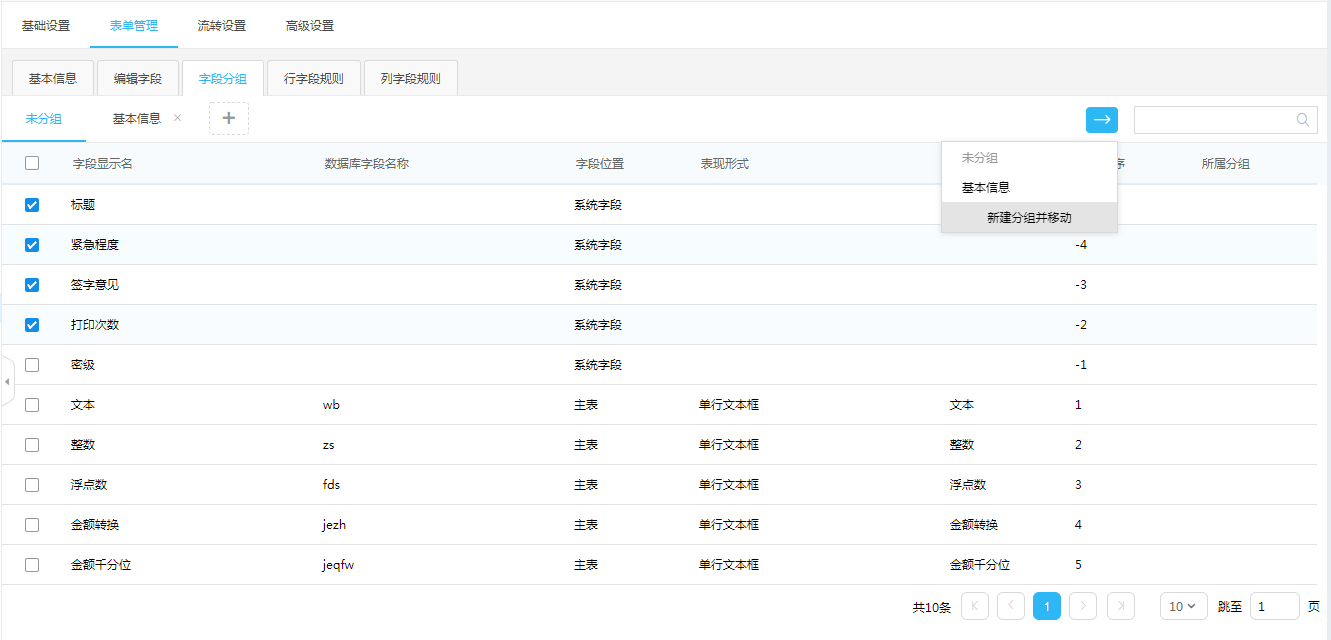1331x640 pixels.
Task: Click the 跳至 page number input
Action: click(1274, 606)
